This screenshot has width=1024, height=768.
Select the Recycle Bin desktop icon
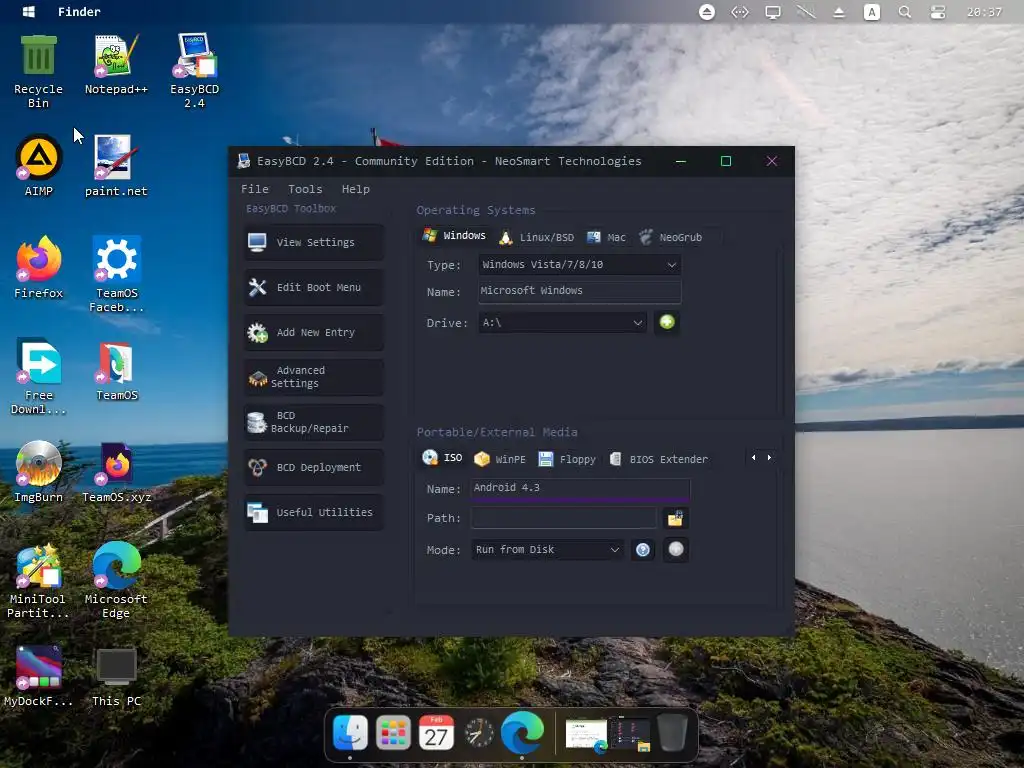pos(39,72)
